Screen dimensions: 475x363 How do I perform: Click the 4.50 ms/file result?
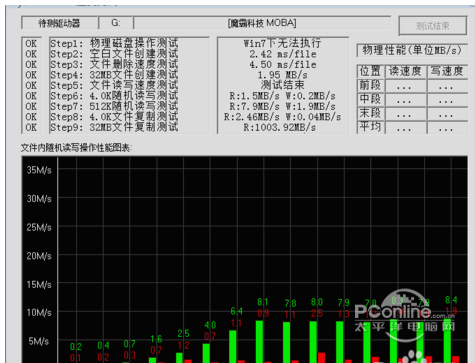point(283,64)
